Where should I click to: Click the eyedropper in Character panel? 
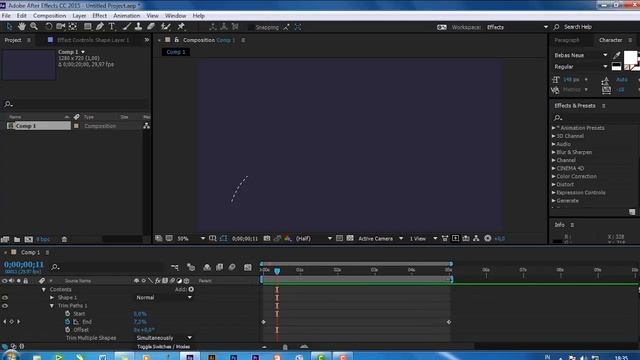[617, 55]
